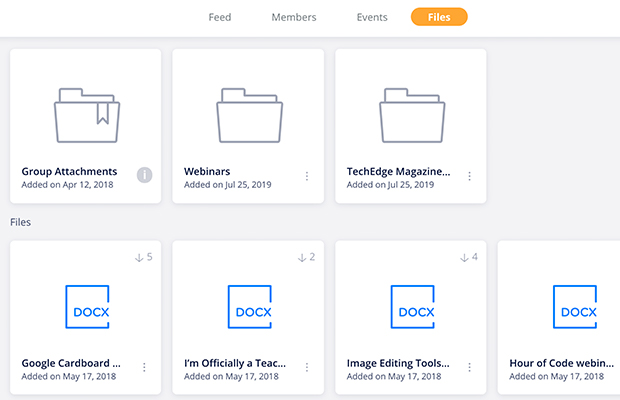Open the Members tab
The height and width of the screenshot is (400, 620).
click(x=294, y=17)
